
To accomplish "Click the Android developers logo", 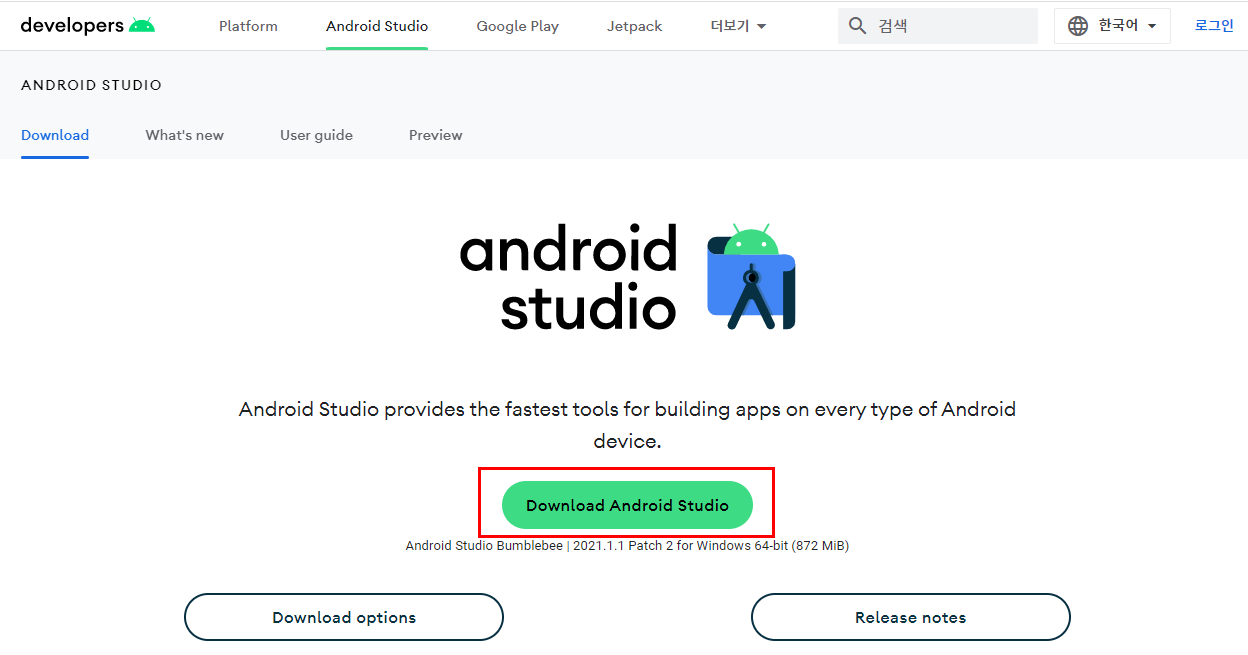I will (88, 25).
